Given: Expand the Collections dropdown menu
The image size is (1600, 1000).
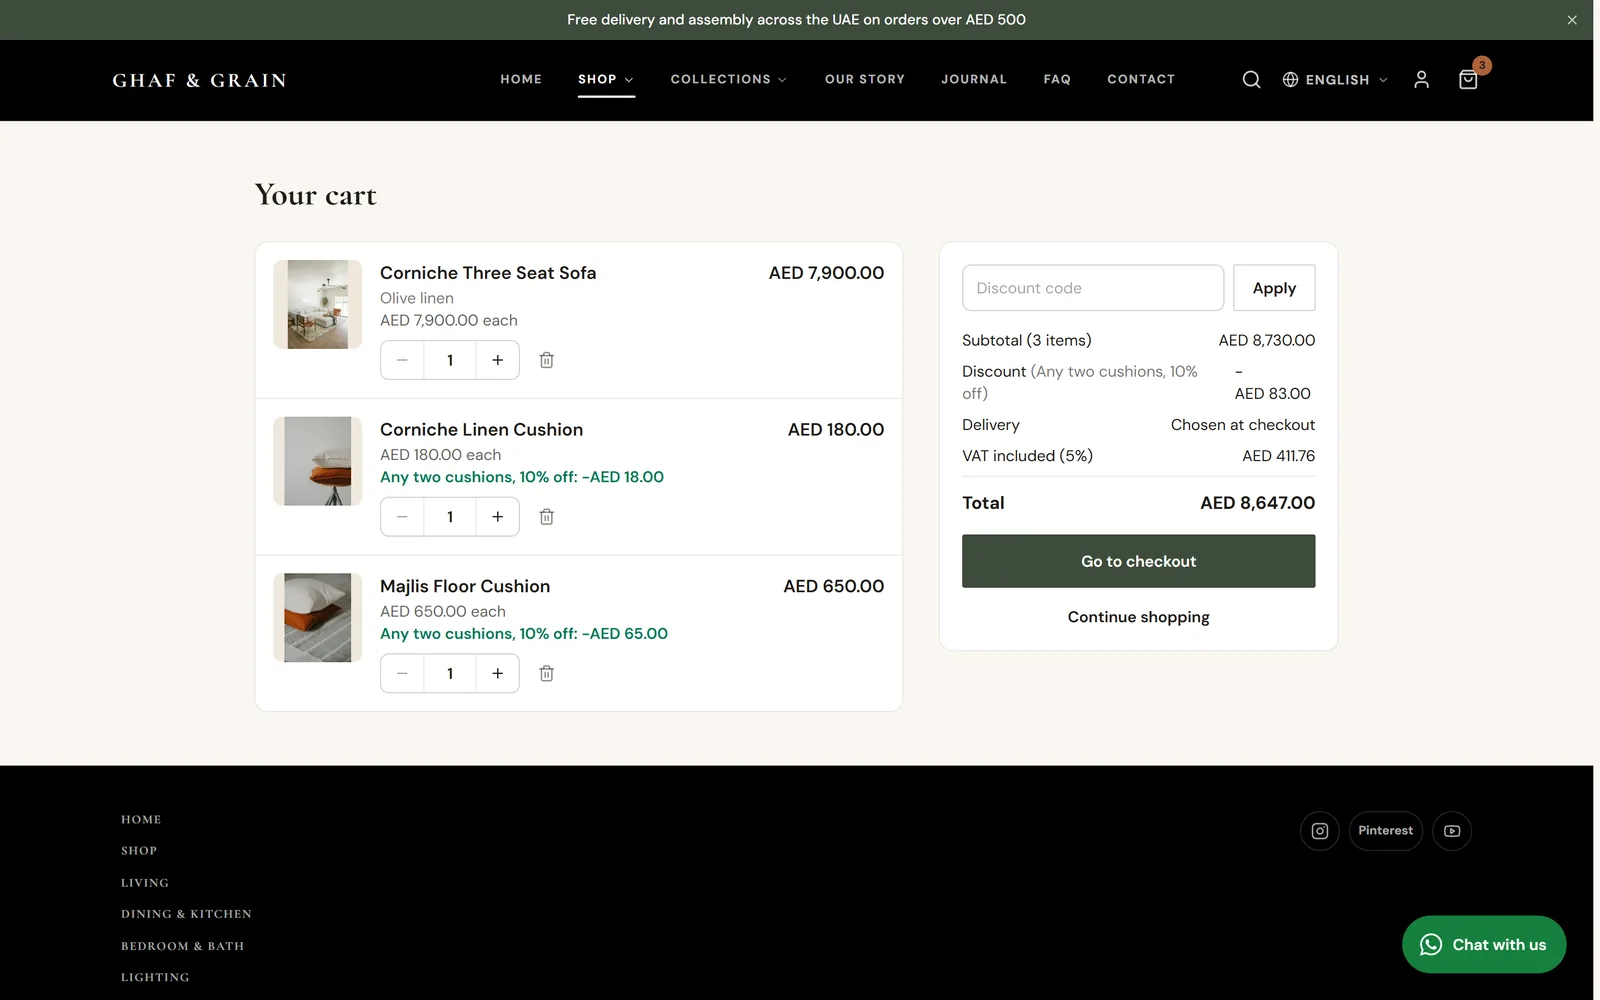Looking at the screenshot, I should pyautogui.click(x=729, y=80).
